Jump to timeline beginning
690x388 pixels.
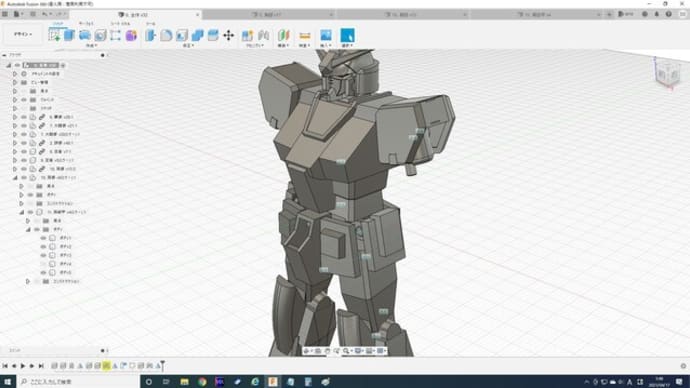click(x=5, y=366)
